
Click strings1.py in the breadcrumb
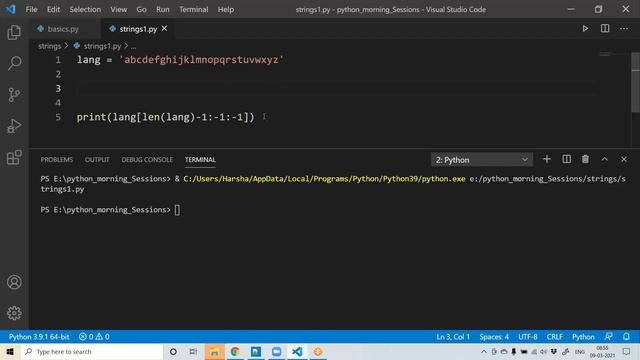(x=102, y=46)
